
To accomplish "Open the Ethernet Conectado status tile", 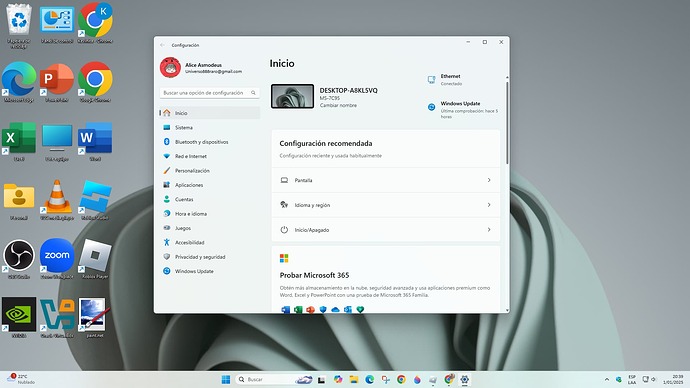I will pos(445,80).
